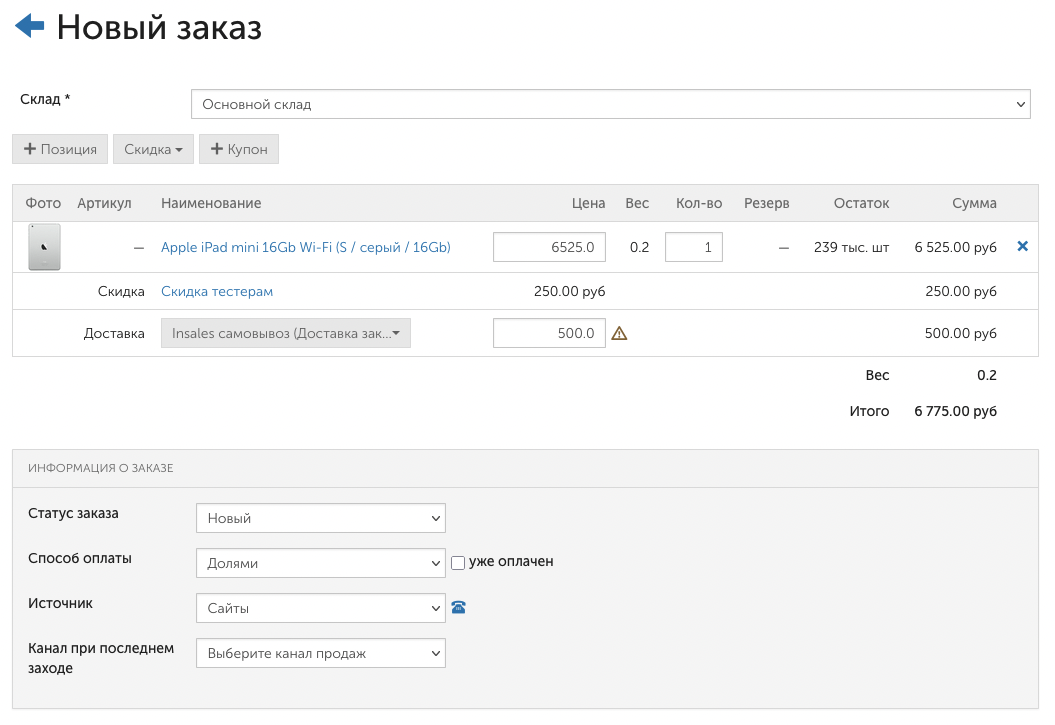This screenshot has height=725, width=1055.
Task: Remove iPad mini item with blue X
Action: coord(1022,246)
